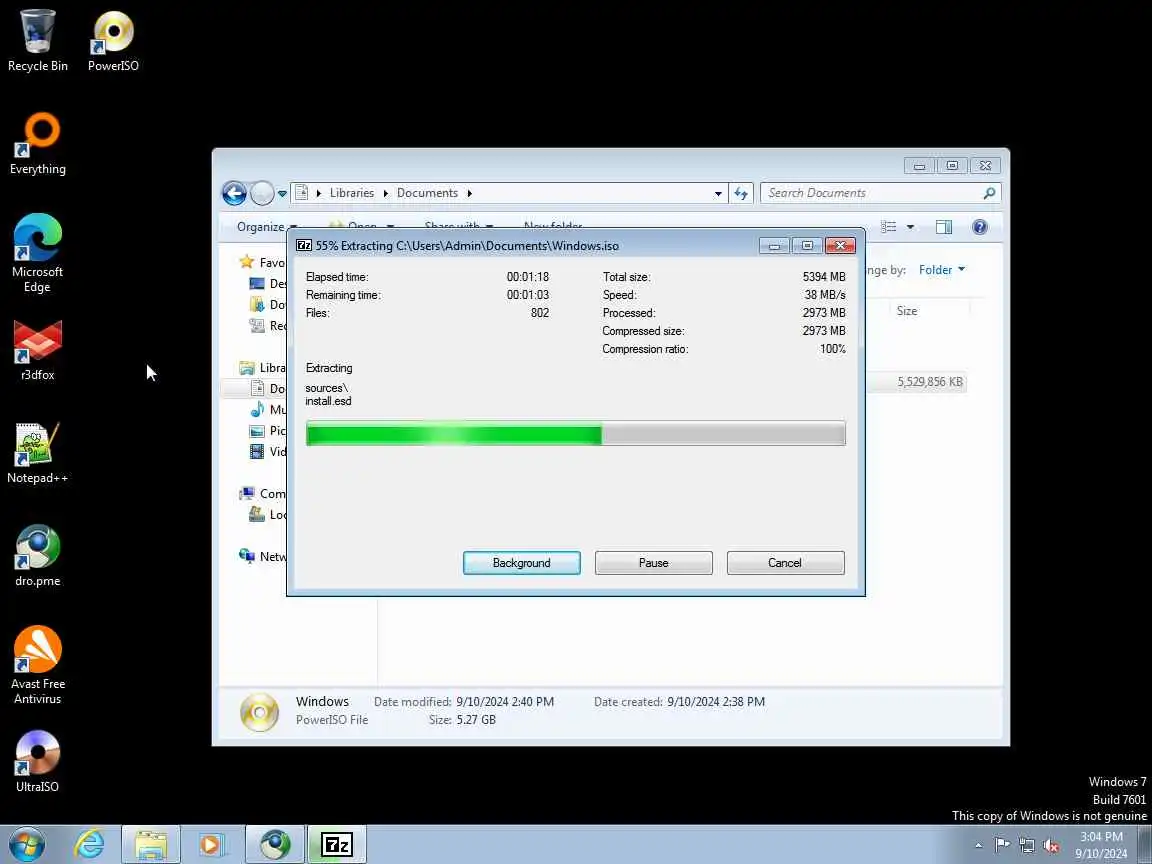Click the green extraction progress bar
This screenshot has width=1152, height=864.
pyautogui.click(x=575, y=433)
